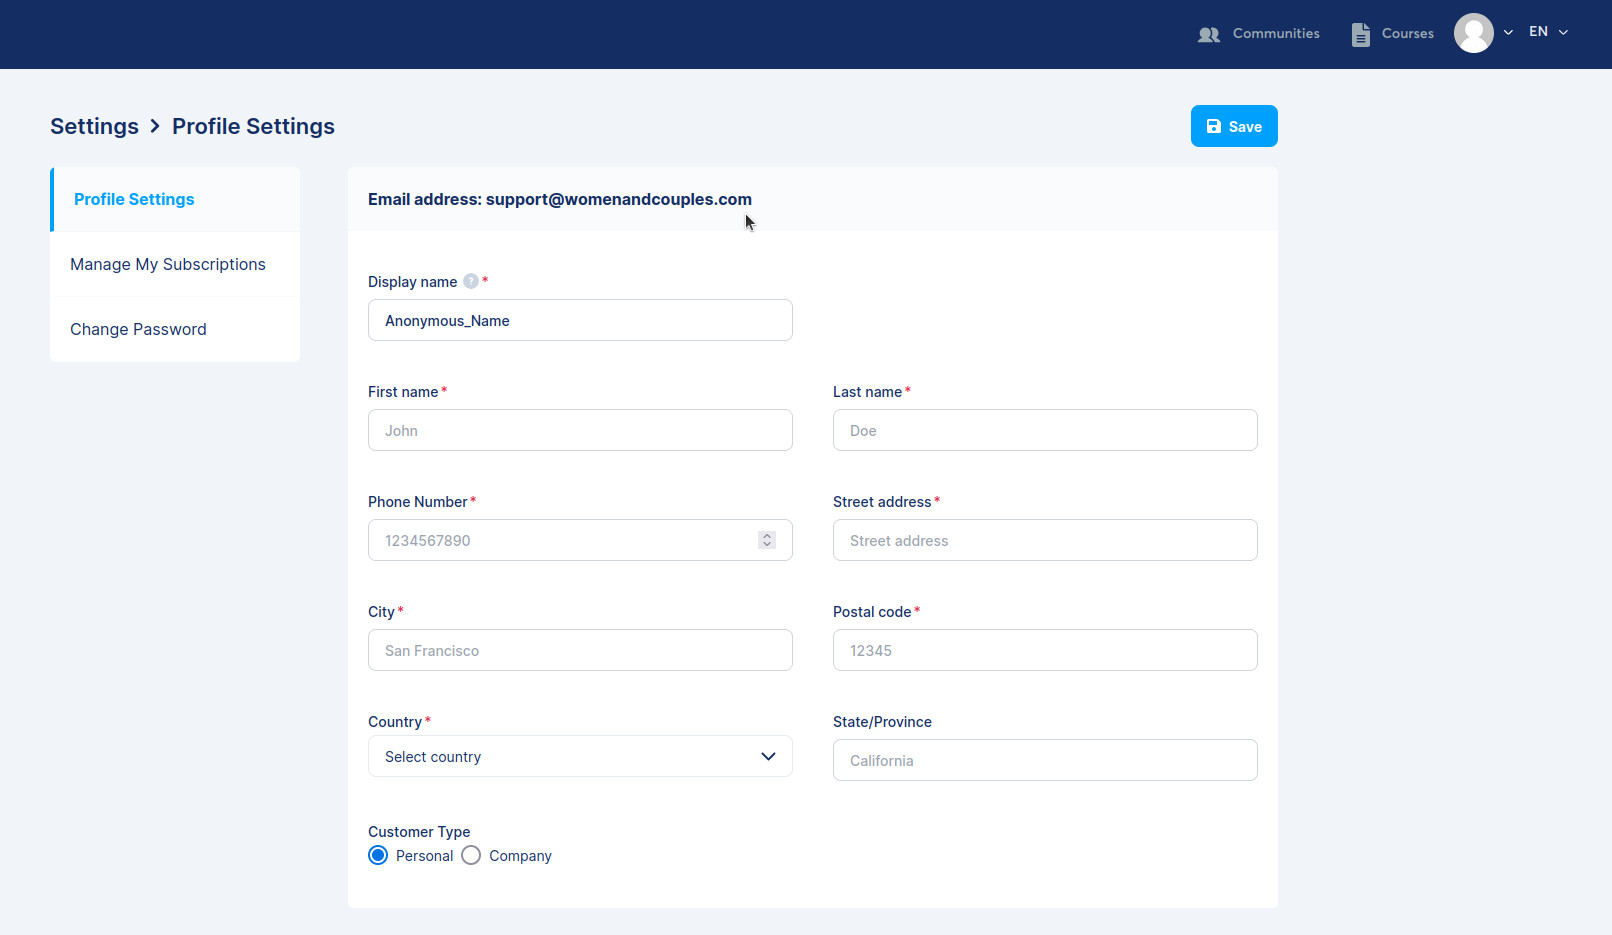Screen dimensions: 1612x935
Task: Open the EN language dropdown
Action: [x=1548, y=32]
